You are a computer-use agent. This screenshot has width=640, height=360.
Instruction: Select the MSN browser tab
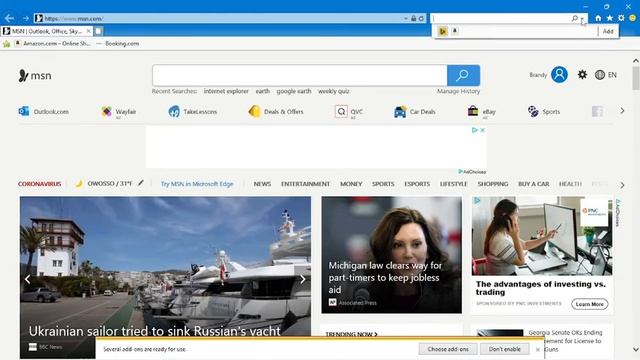(x=47, y=31)
